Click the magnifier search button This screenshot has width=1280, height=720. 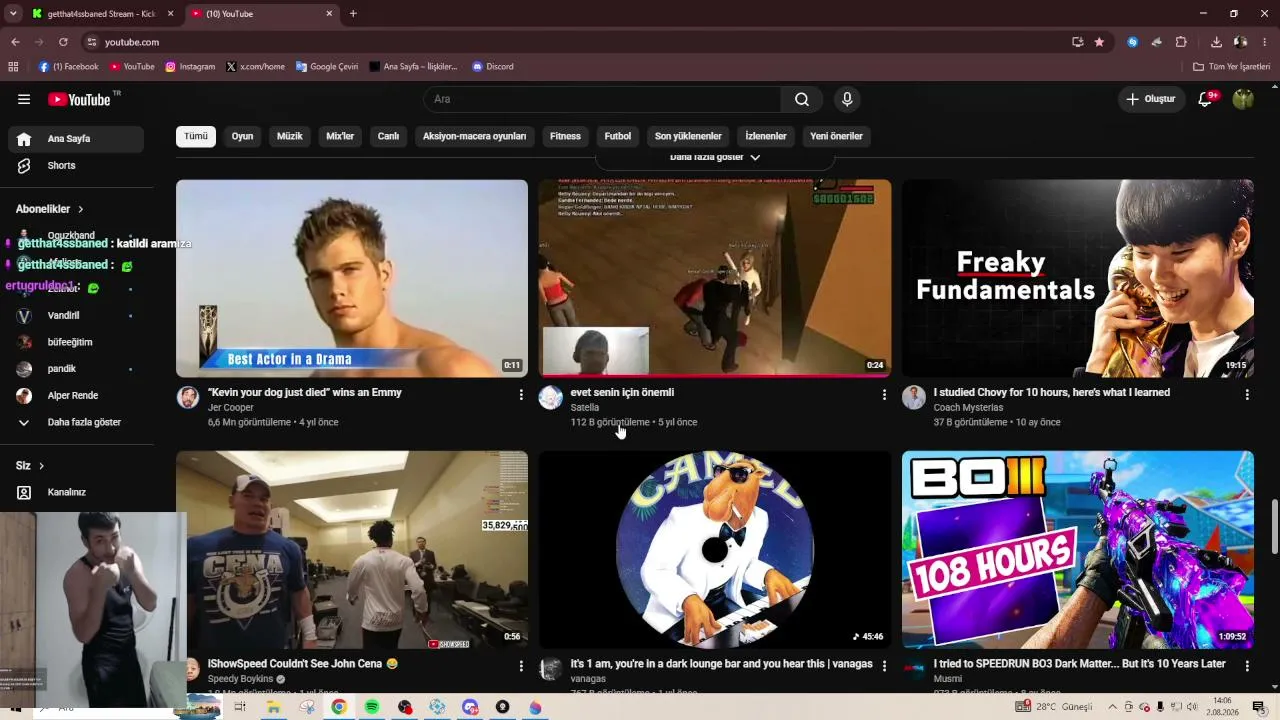pos(802,99)
